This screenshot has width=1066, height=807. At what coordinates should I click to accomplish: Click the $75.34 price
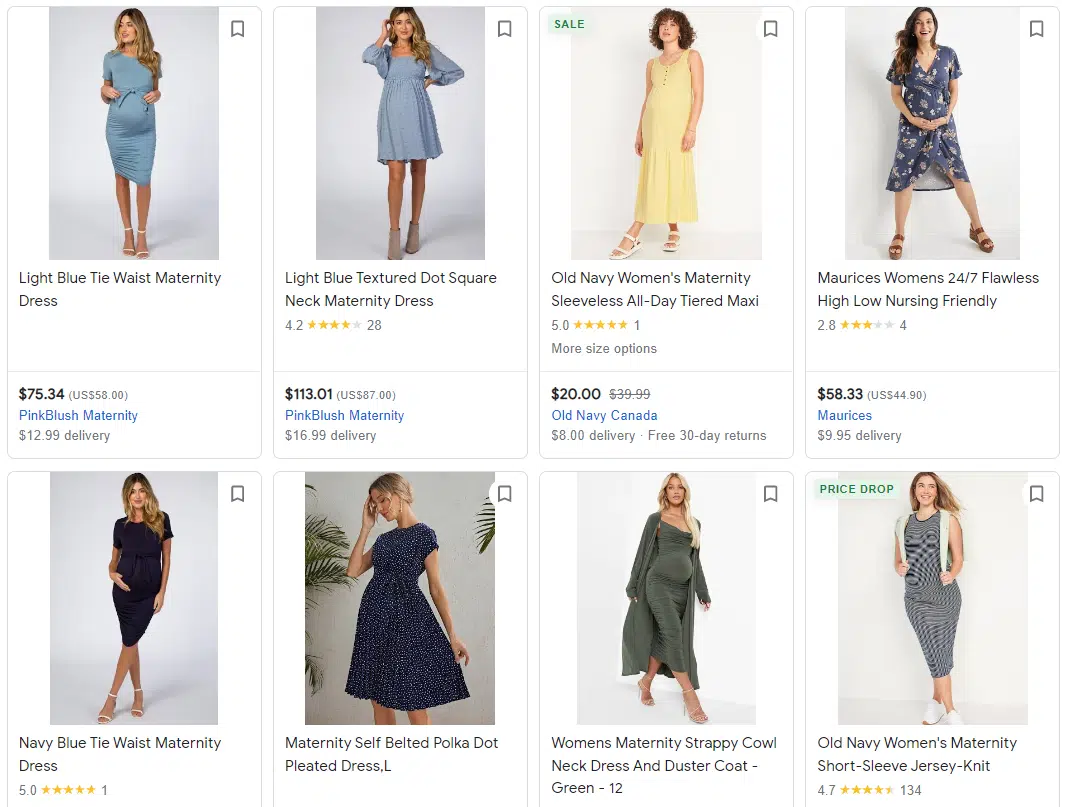pos(41,394)
